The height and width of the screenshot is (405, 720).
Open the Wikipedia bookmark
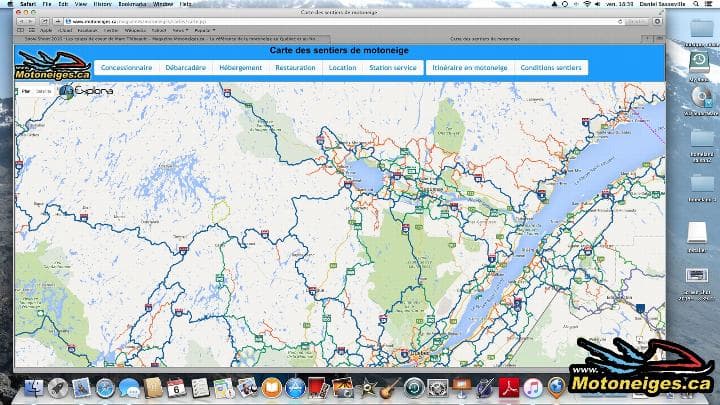point(135,30)
